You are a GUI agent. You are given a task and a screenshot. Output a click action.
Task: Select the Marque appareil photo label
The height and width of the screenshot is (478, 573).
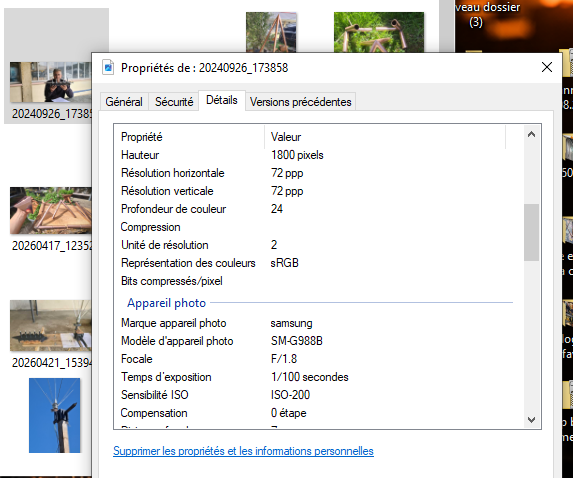pyautogui.click(x=174, y=323)
